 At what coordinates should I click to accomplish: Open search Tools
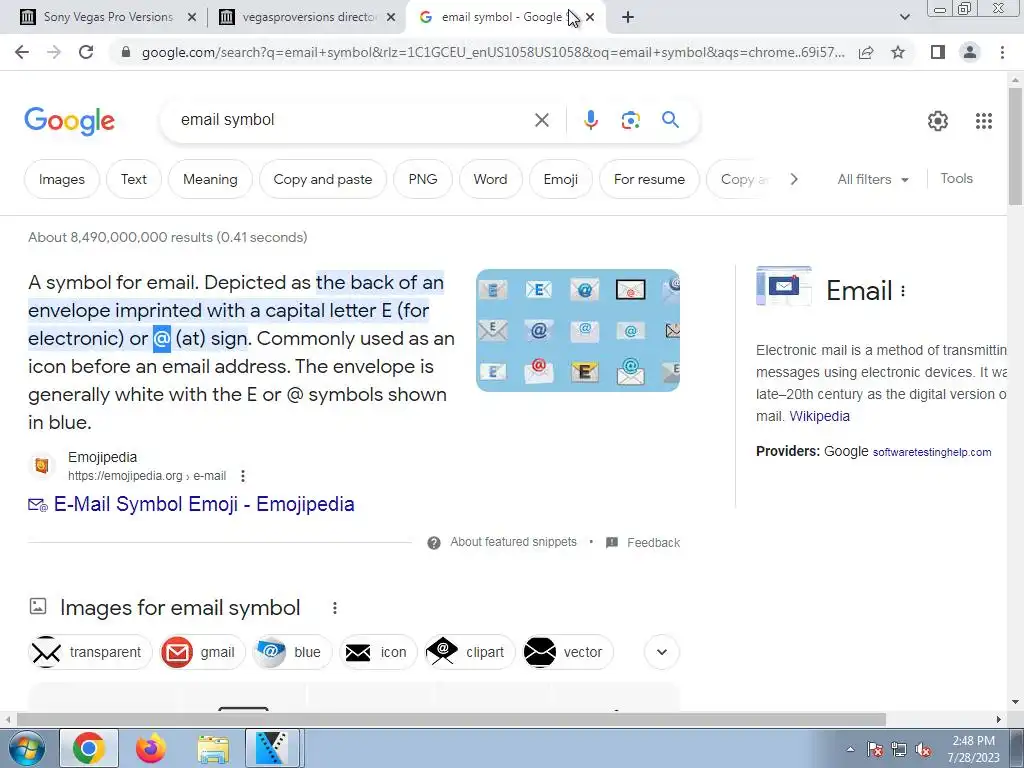[x=956, y=179]
